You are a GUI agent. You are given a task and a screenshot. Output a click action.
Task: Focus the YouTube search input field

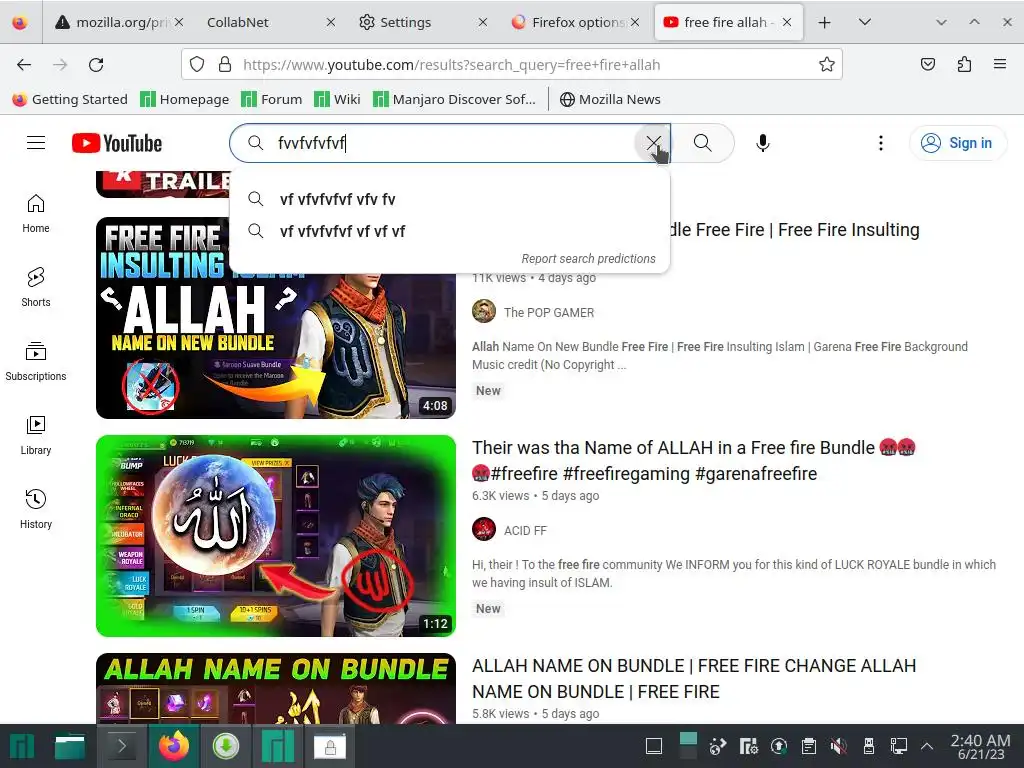tap(451, 143)
